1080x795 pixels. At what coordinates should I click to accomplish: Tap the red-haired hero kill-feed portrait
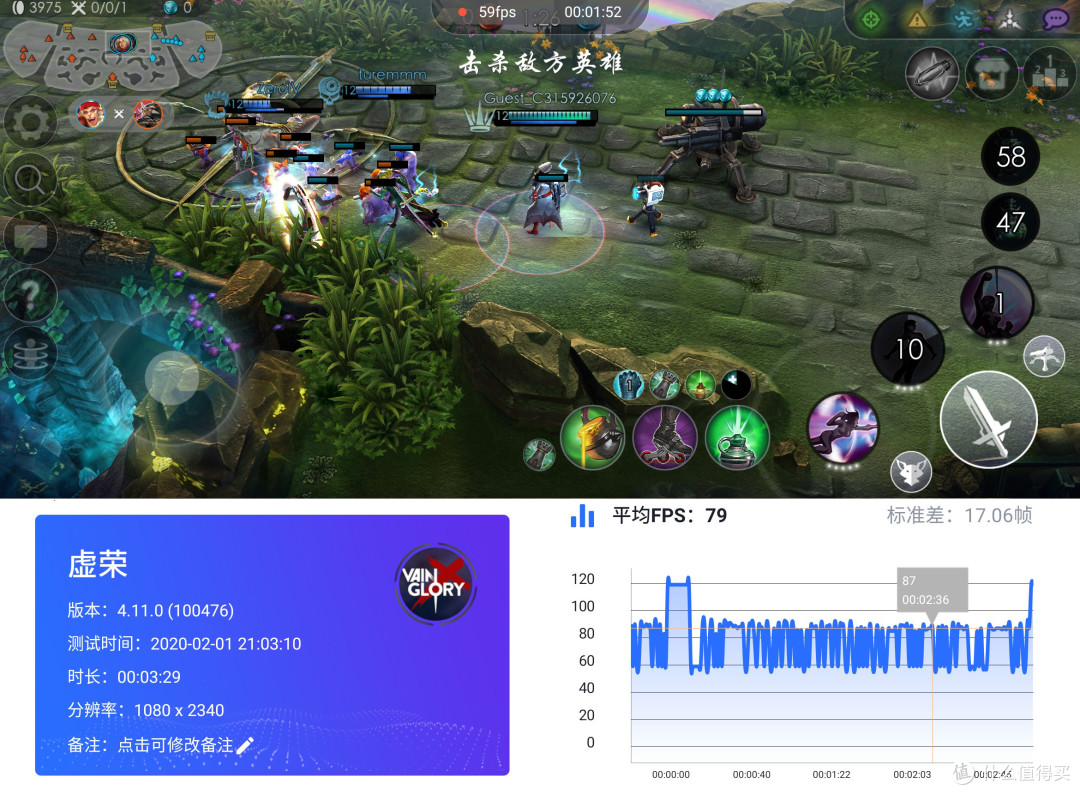click(x=91, y=114)
